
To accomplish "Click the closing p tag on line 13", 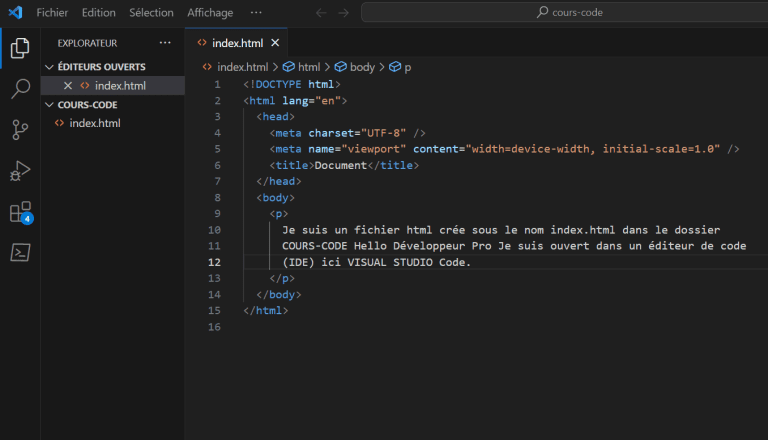I will tap(282, 278).
